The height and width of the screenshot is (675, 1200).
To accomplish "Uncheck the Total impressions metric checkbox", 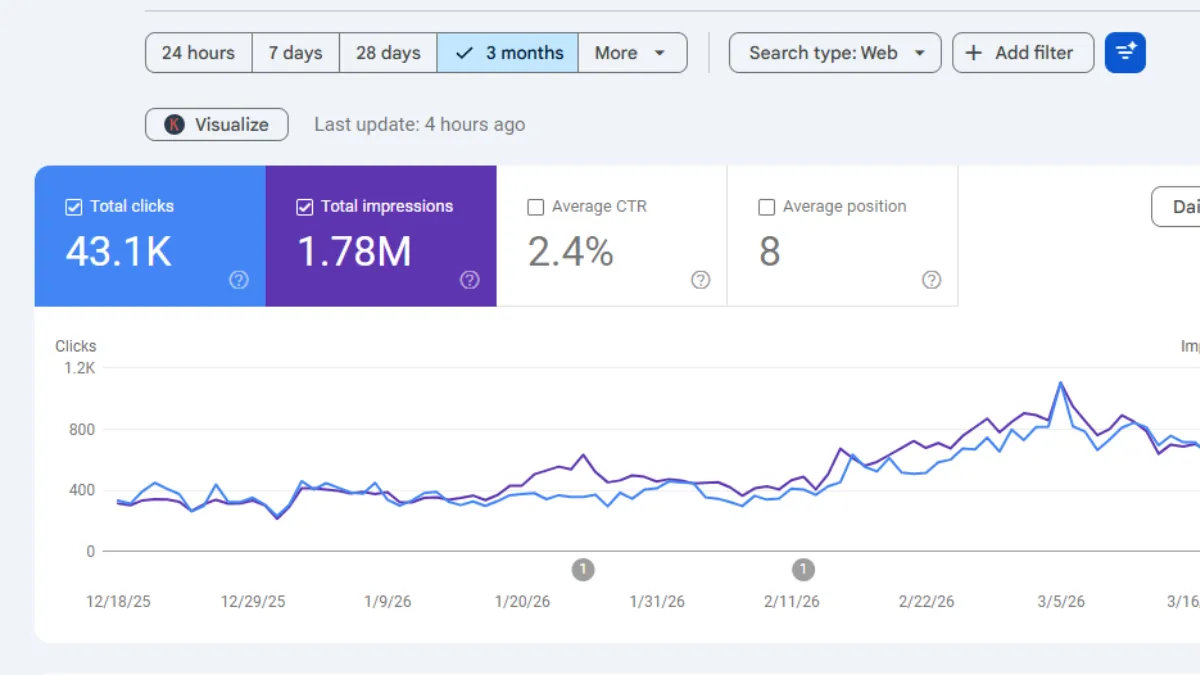I will click(305, 206).
